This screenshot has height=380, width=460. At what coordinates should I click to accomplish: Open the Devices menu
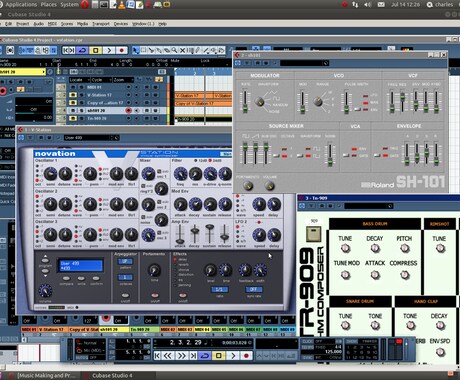(x=121, y=24)
